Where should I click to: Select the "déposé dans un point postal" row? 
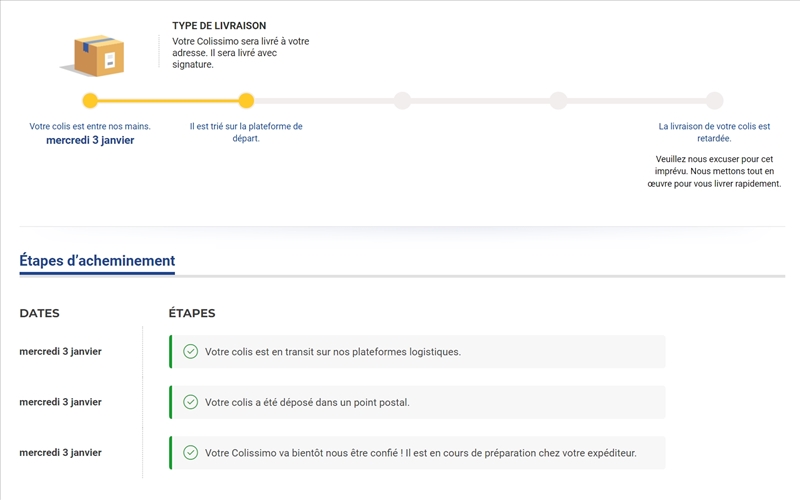(418, 402)
